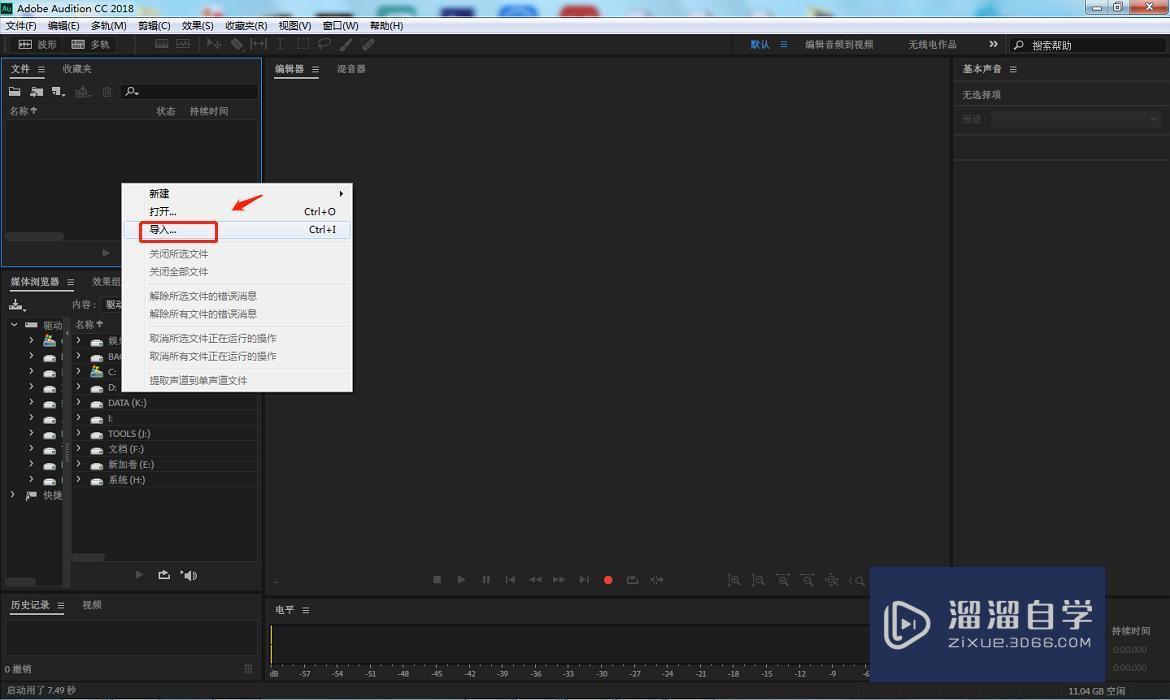Open 文件(F) menu in menu bar
1170x700 pixels.
[x=21, y=25]
